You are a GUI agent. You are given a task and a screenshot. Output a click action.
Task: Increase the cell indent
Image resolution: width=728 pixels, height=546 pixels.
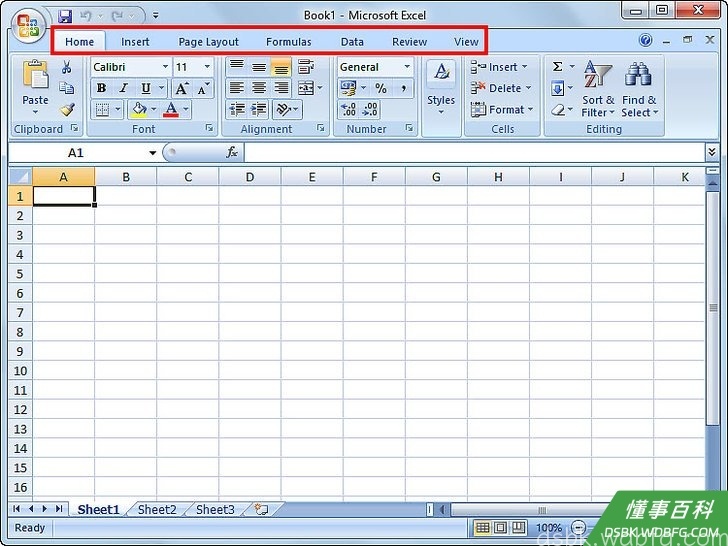[x=259, y=110]
